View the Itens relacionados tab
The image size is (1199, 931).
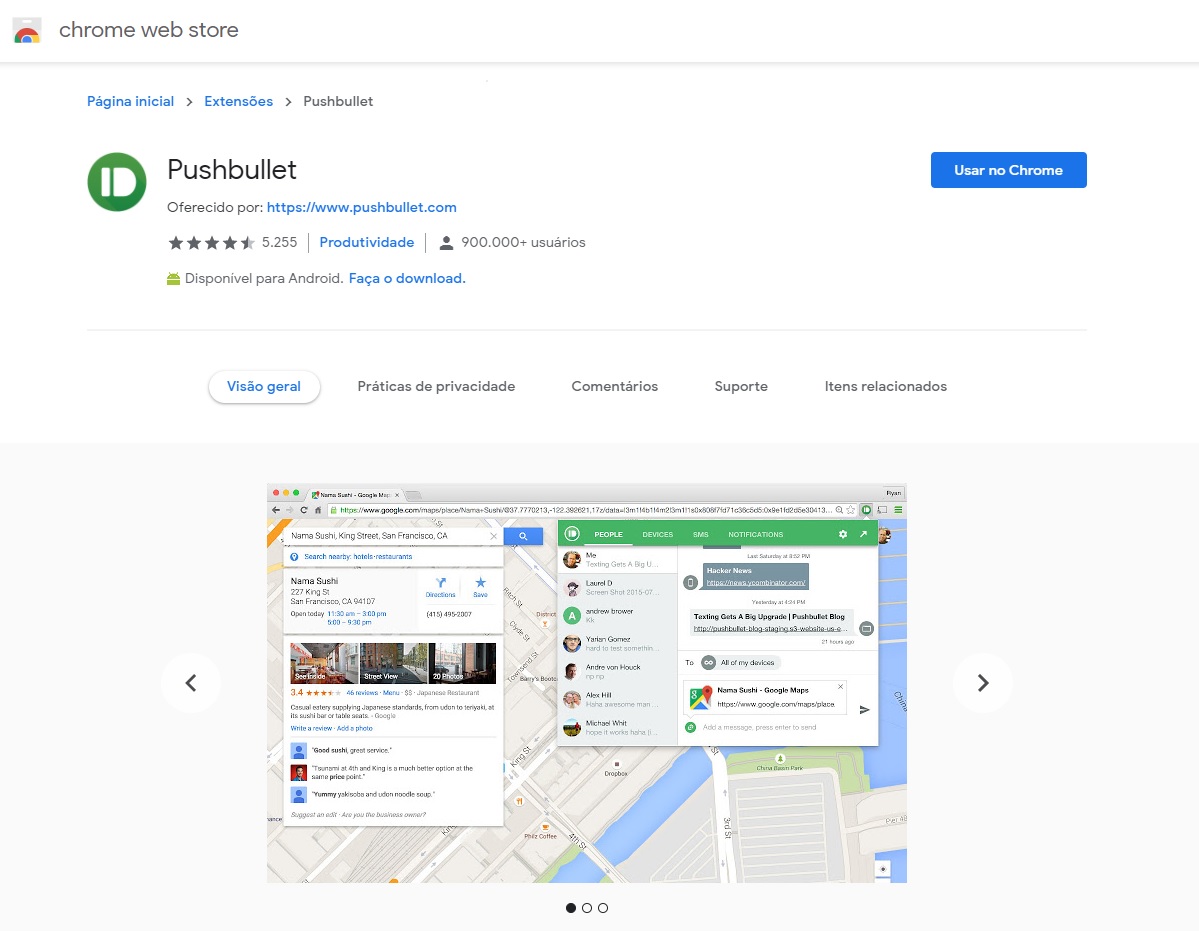coord(885,387)
